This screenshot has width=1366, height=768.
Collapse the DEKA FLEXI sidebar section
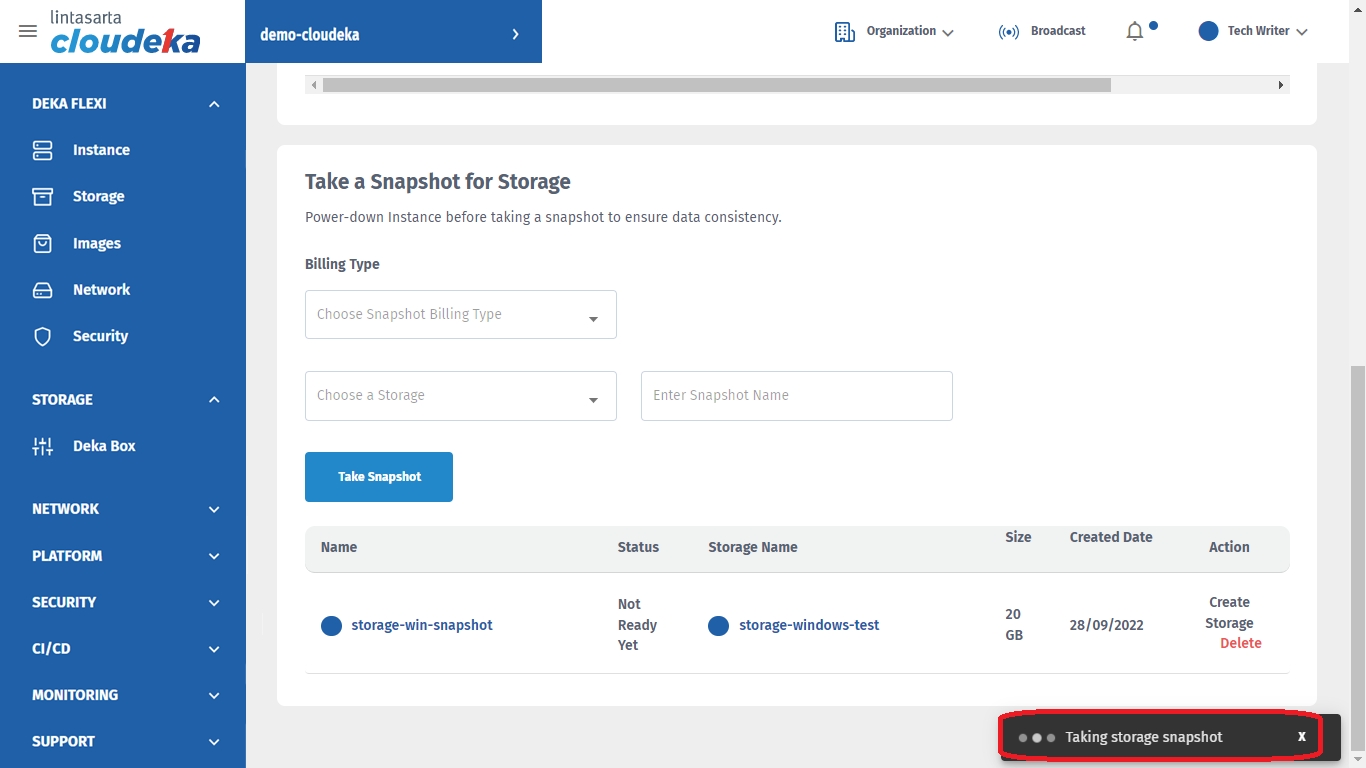pos(214,104)
